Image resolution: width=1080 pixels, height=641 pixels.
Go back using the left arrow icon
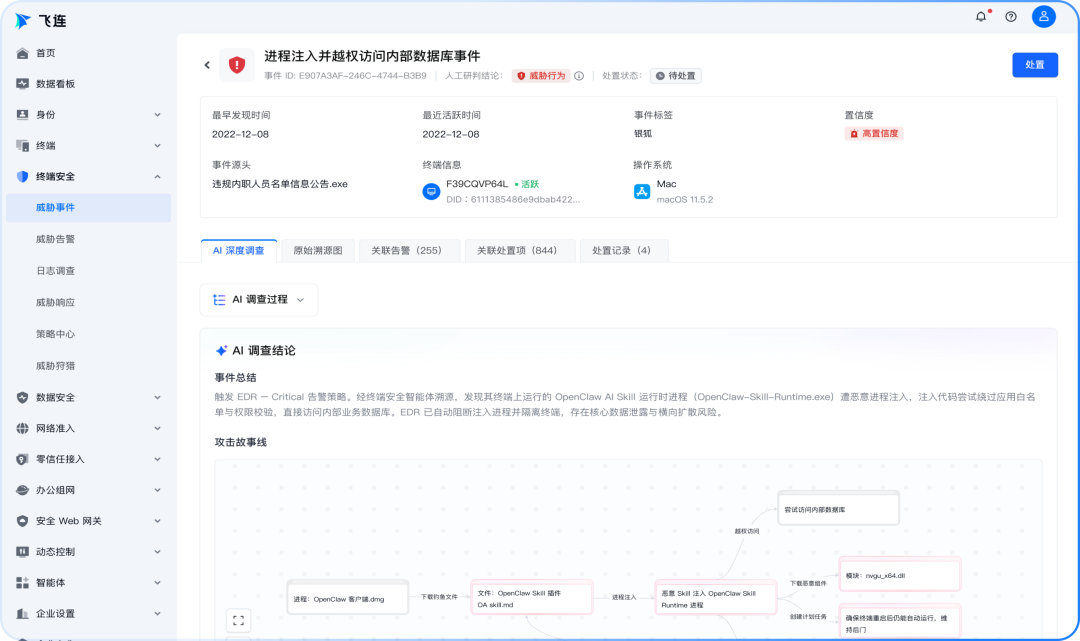coord(207,65)
